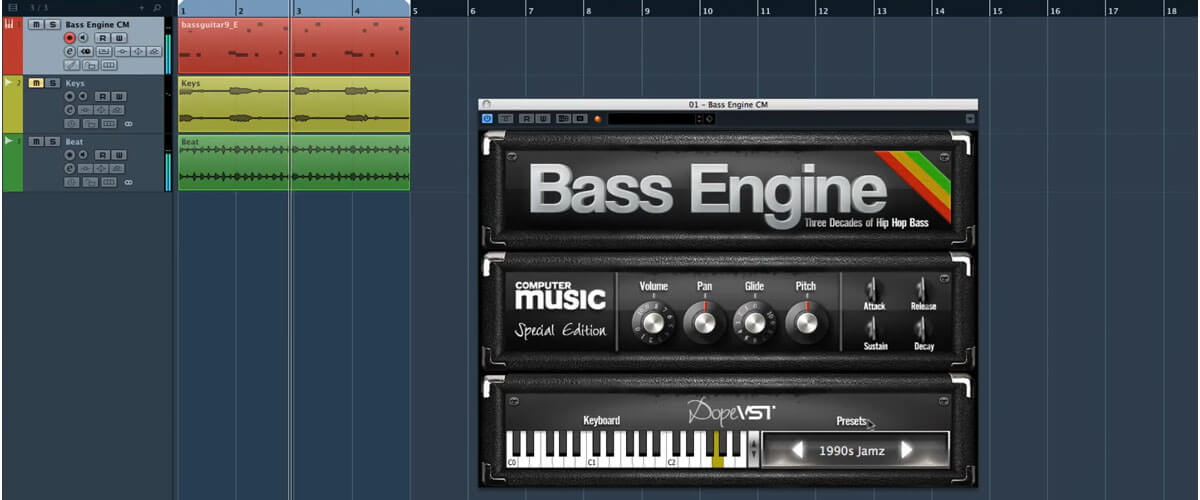Select the Beat track name
The height and width of the screenshot is (500, 1200).
pyautogui.click(x=75, y=142)
